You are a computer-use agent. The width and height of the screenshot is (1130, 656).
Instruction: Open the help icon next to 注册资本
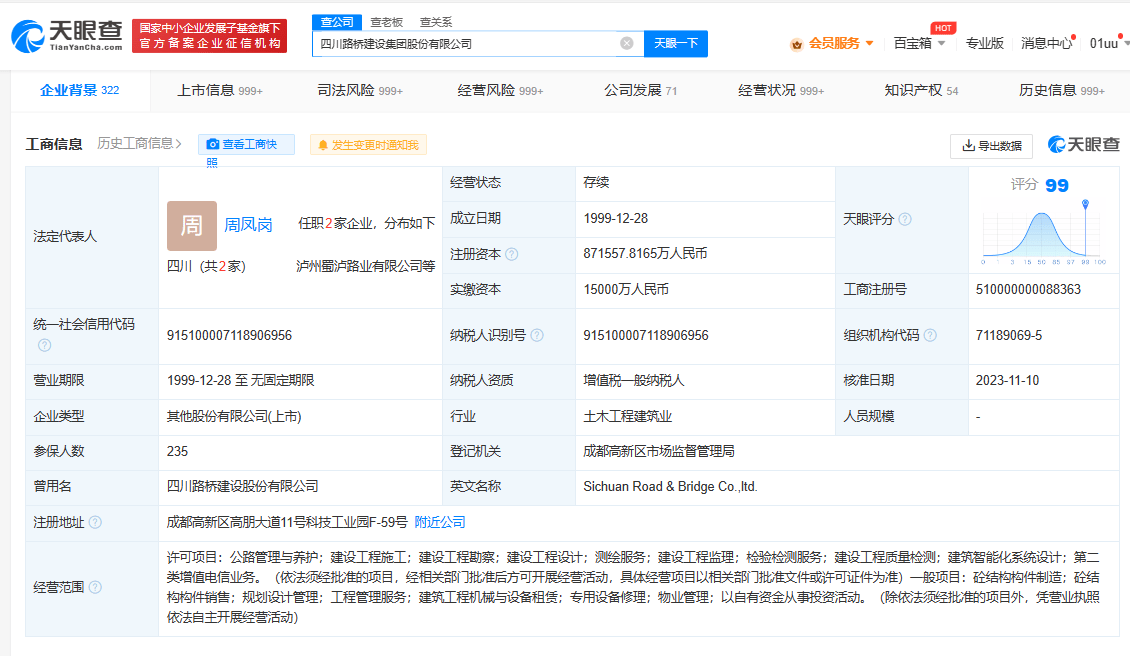coord(512,254)
